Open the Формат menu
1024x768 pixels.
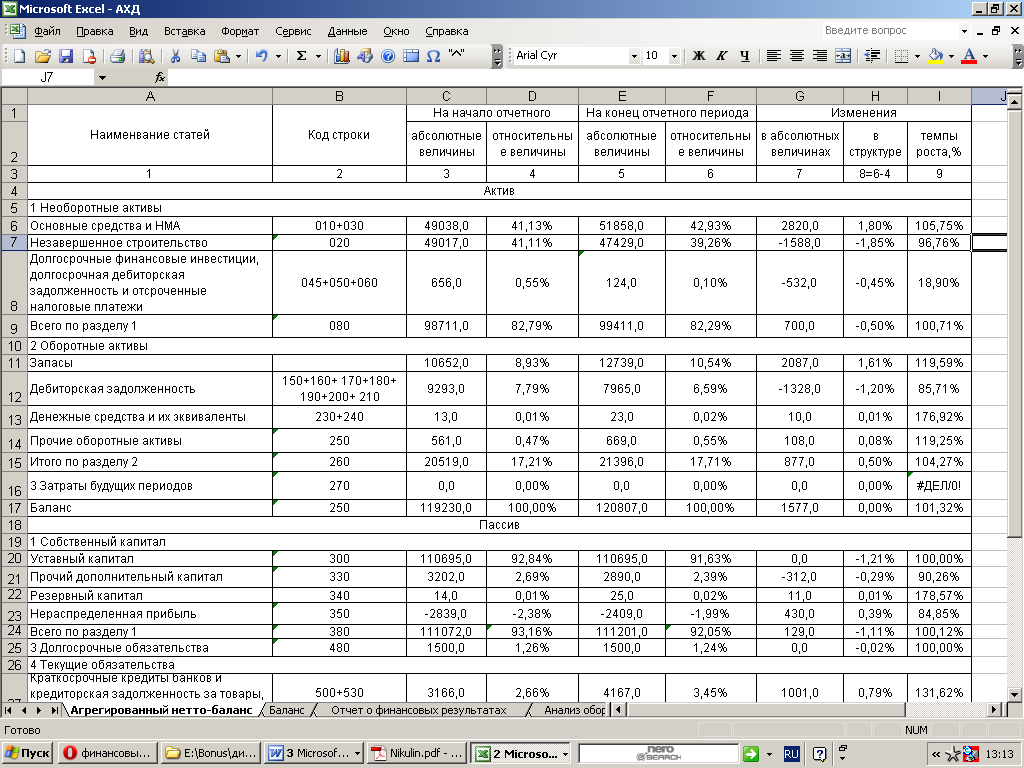click(x=240, y=31)
